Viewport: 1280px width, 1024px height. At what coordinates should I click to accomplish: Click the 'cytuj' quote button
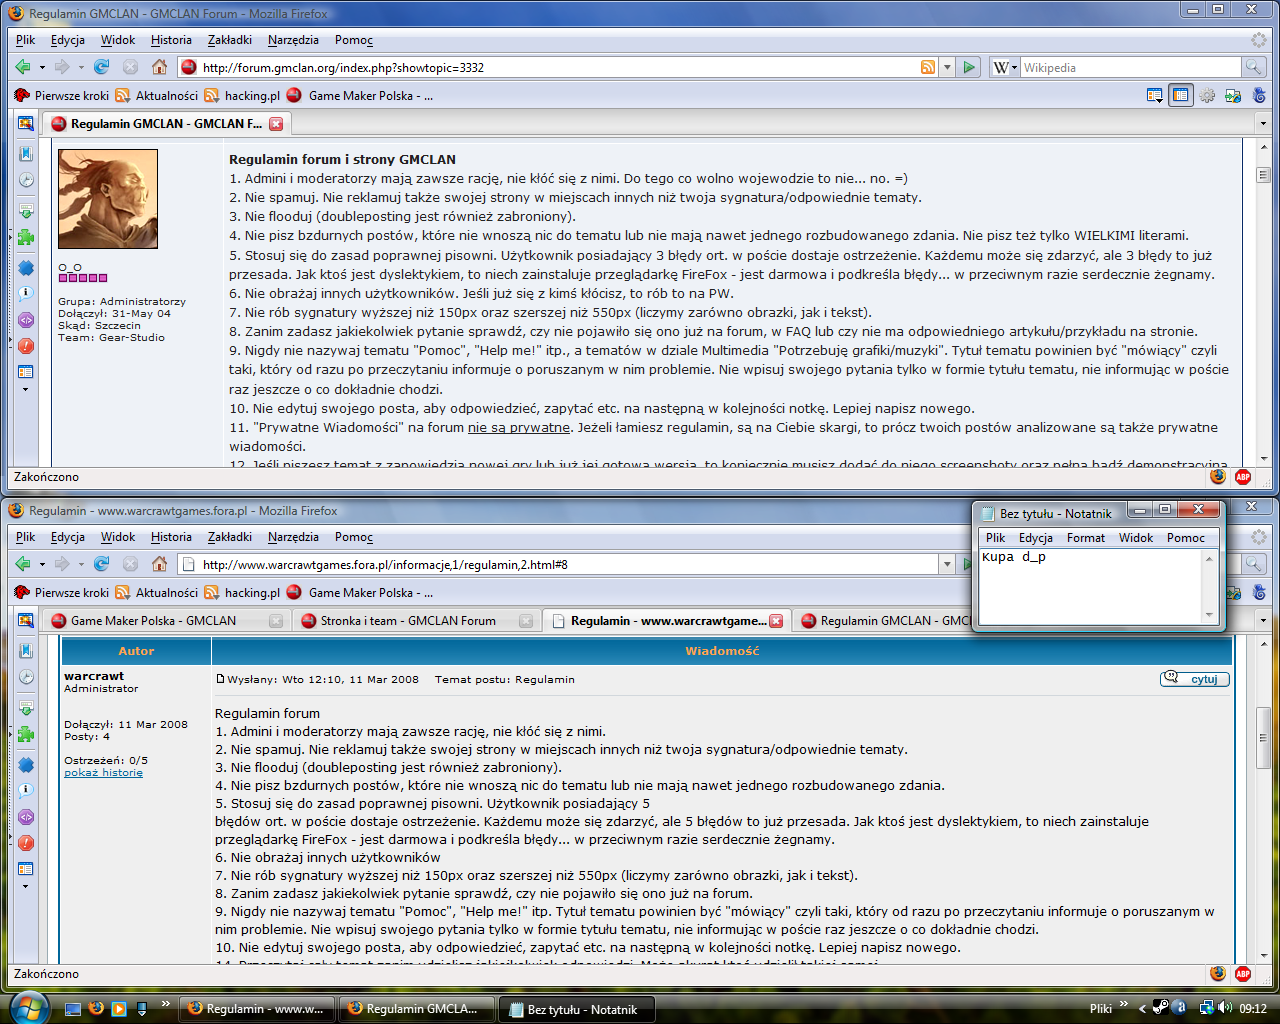(1194, 679)
